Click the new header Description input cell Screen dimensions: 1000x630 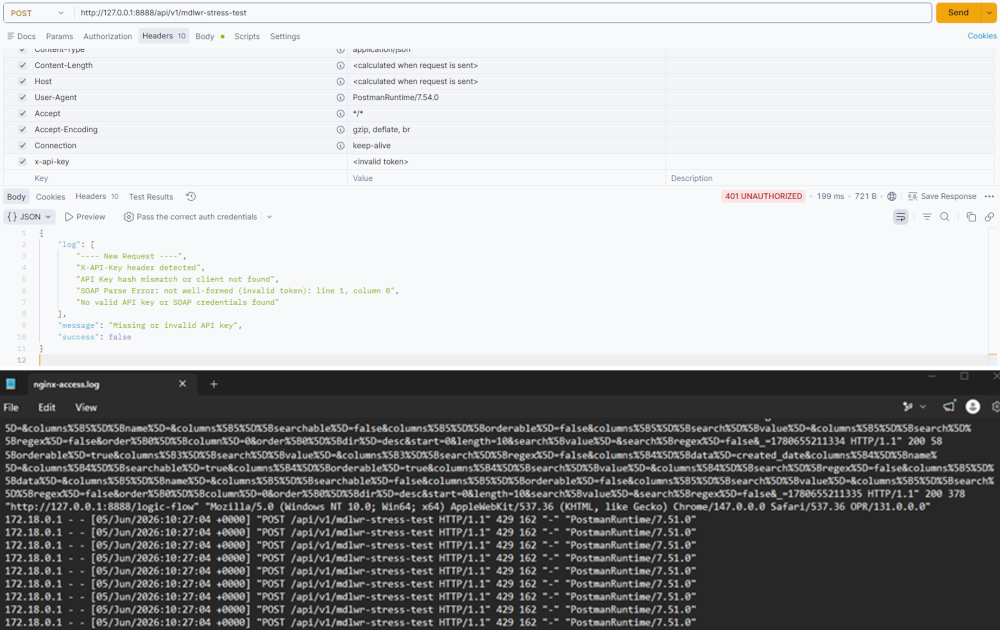(x=829, y=178)
